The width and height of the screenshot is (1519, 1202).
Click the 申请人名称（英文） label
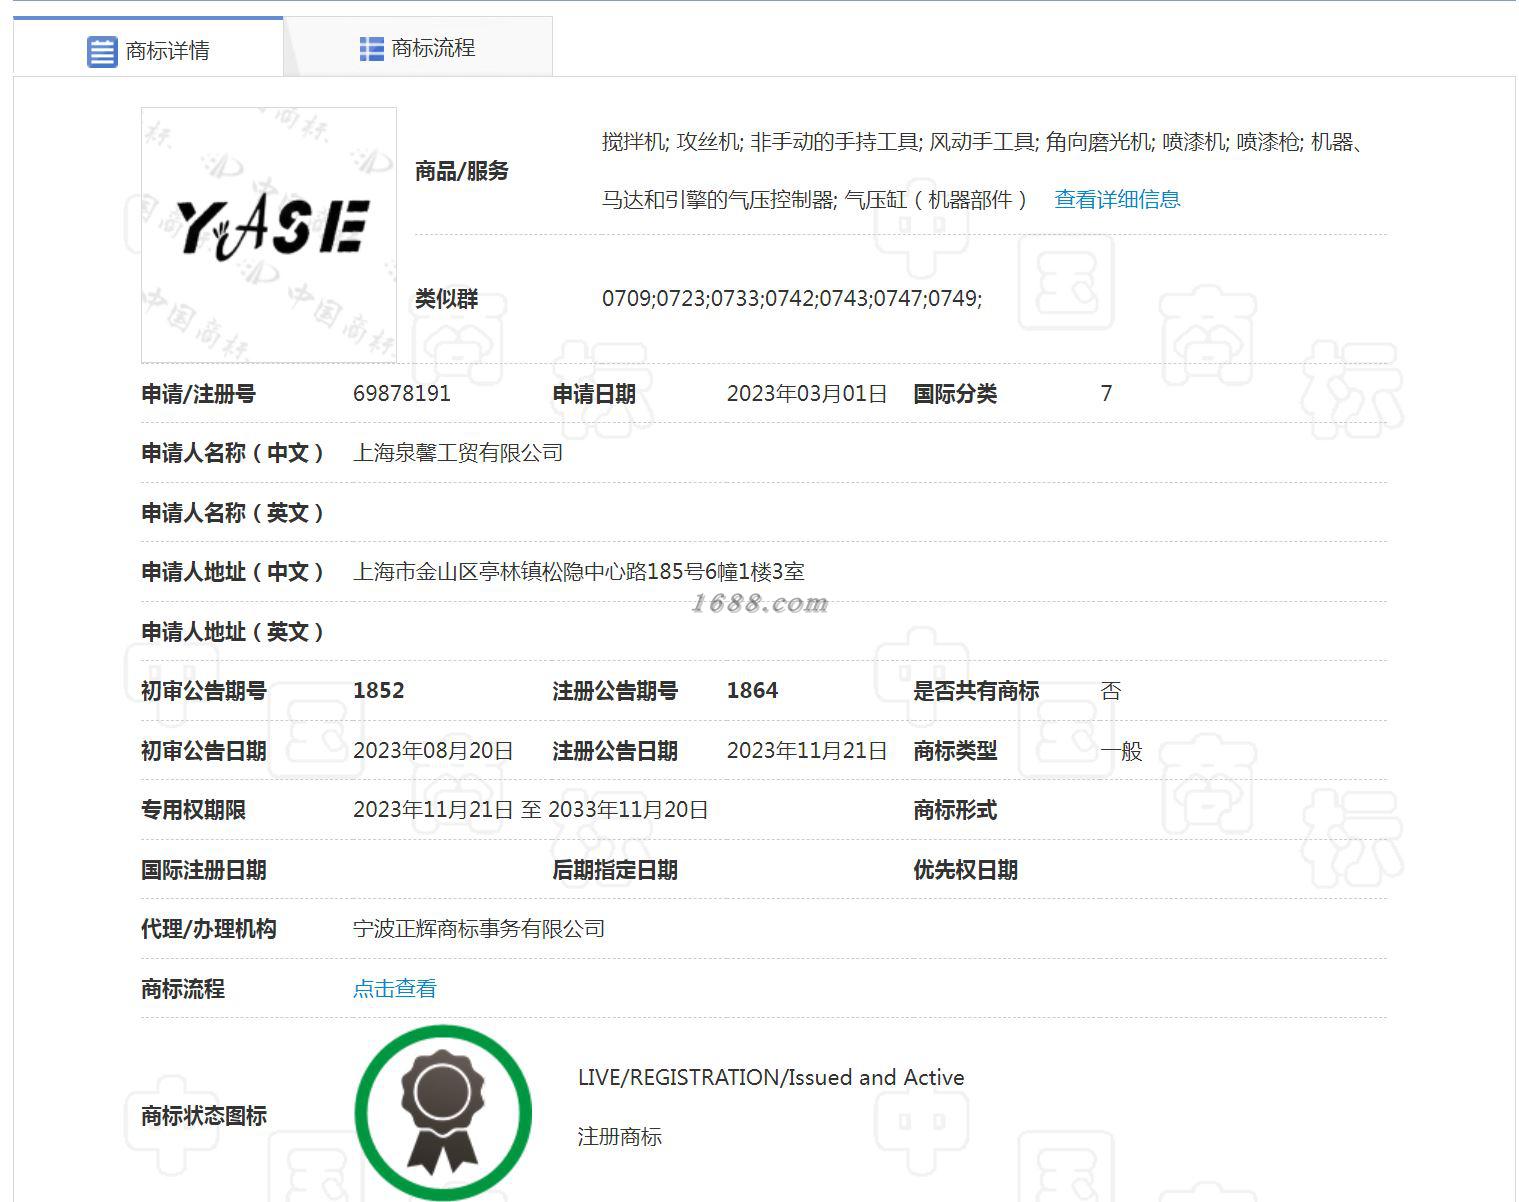pyautogui.click(x=234, y=513)
